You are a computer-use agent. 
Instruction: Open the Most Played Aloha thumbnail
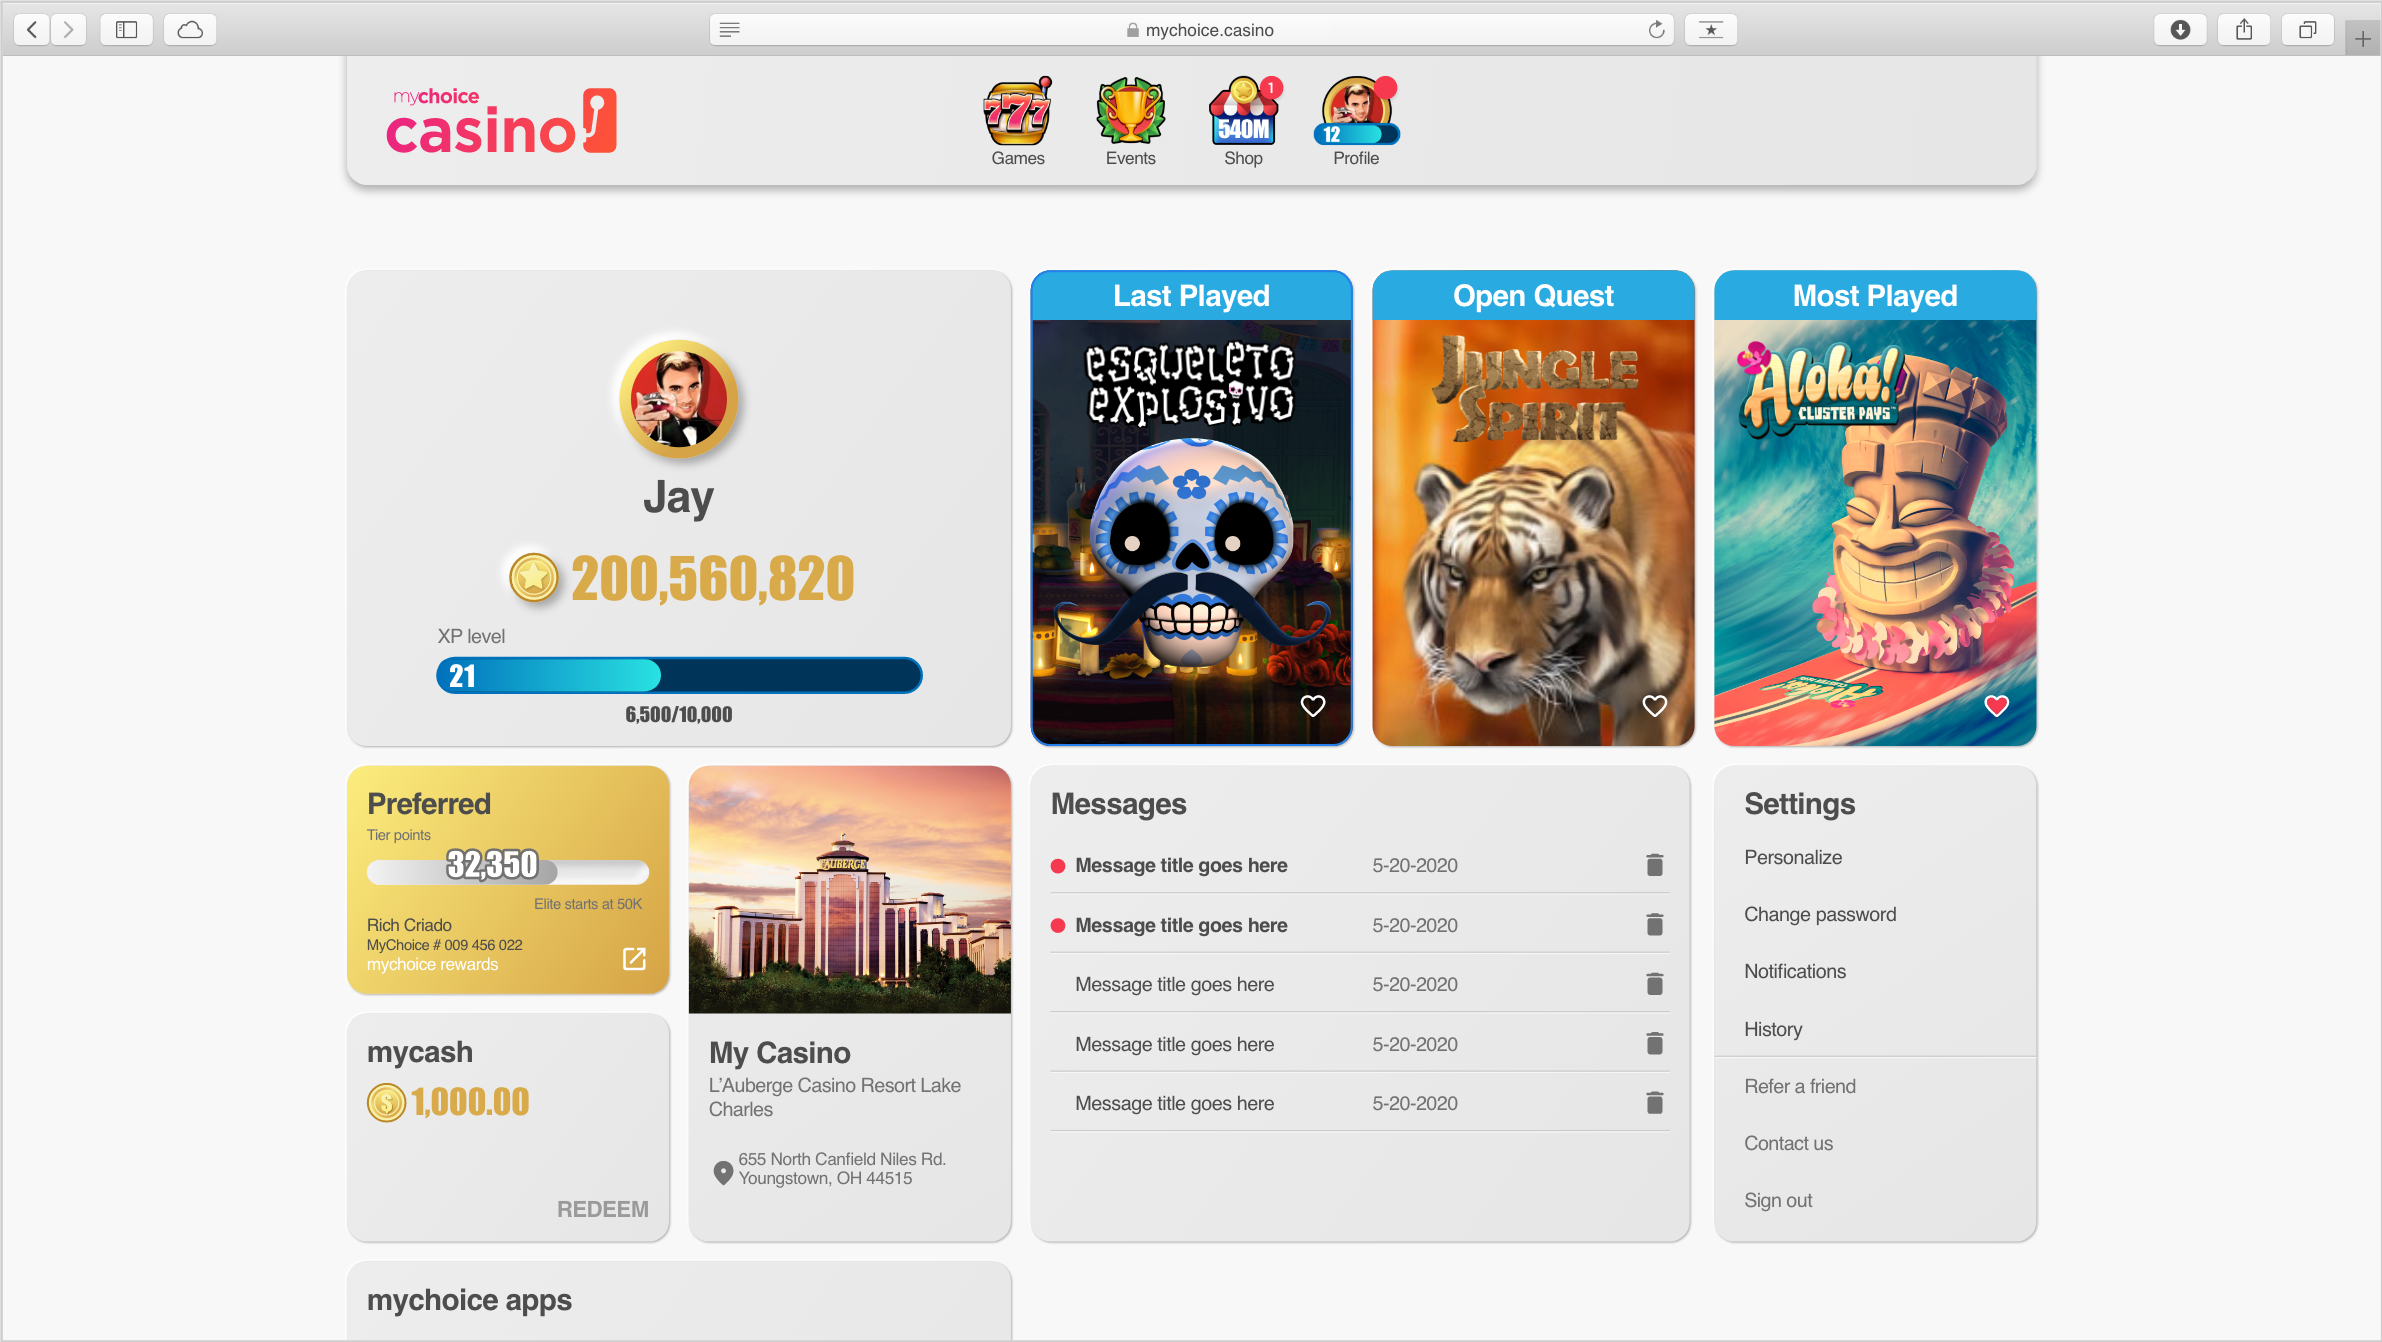click(1875, 532)
